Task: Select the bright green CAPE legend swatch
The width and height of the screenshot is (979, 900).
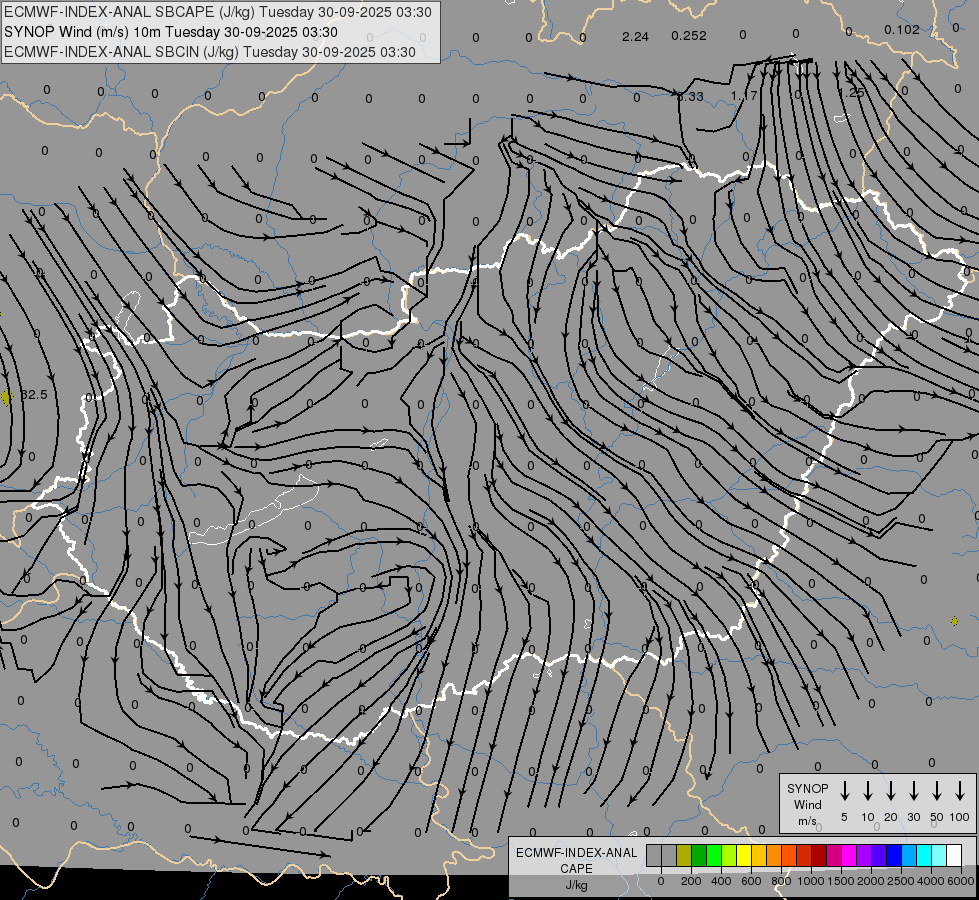Action: tap(714, 855)
